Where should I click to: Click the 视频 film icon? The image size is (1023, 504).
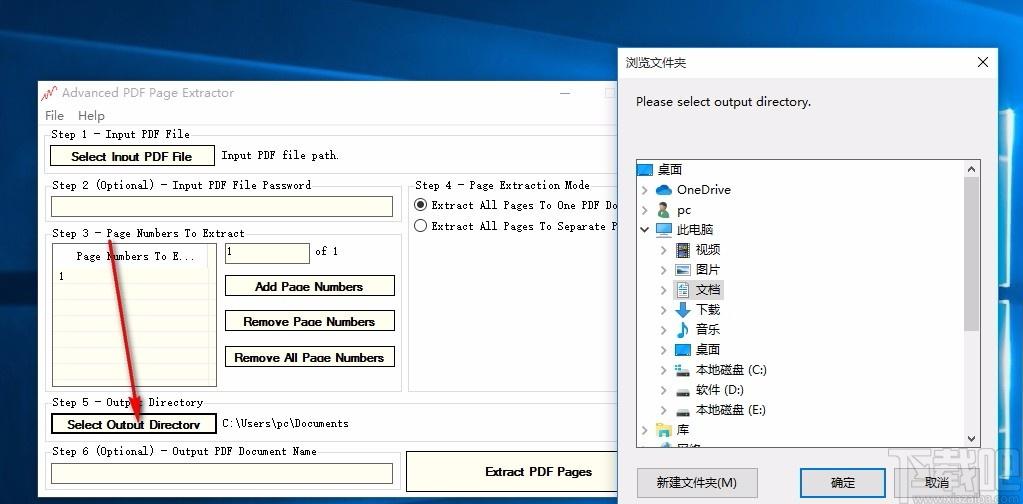pyautogui.click(x=682, y=250)
